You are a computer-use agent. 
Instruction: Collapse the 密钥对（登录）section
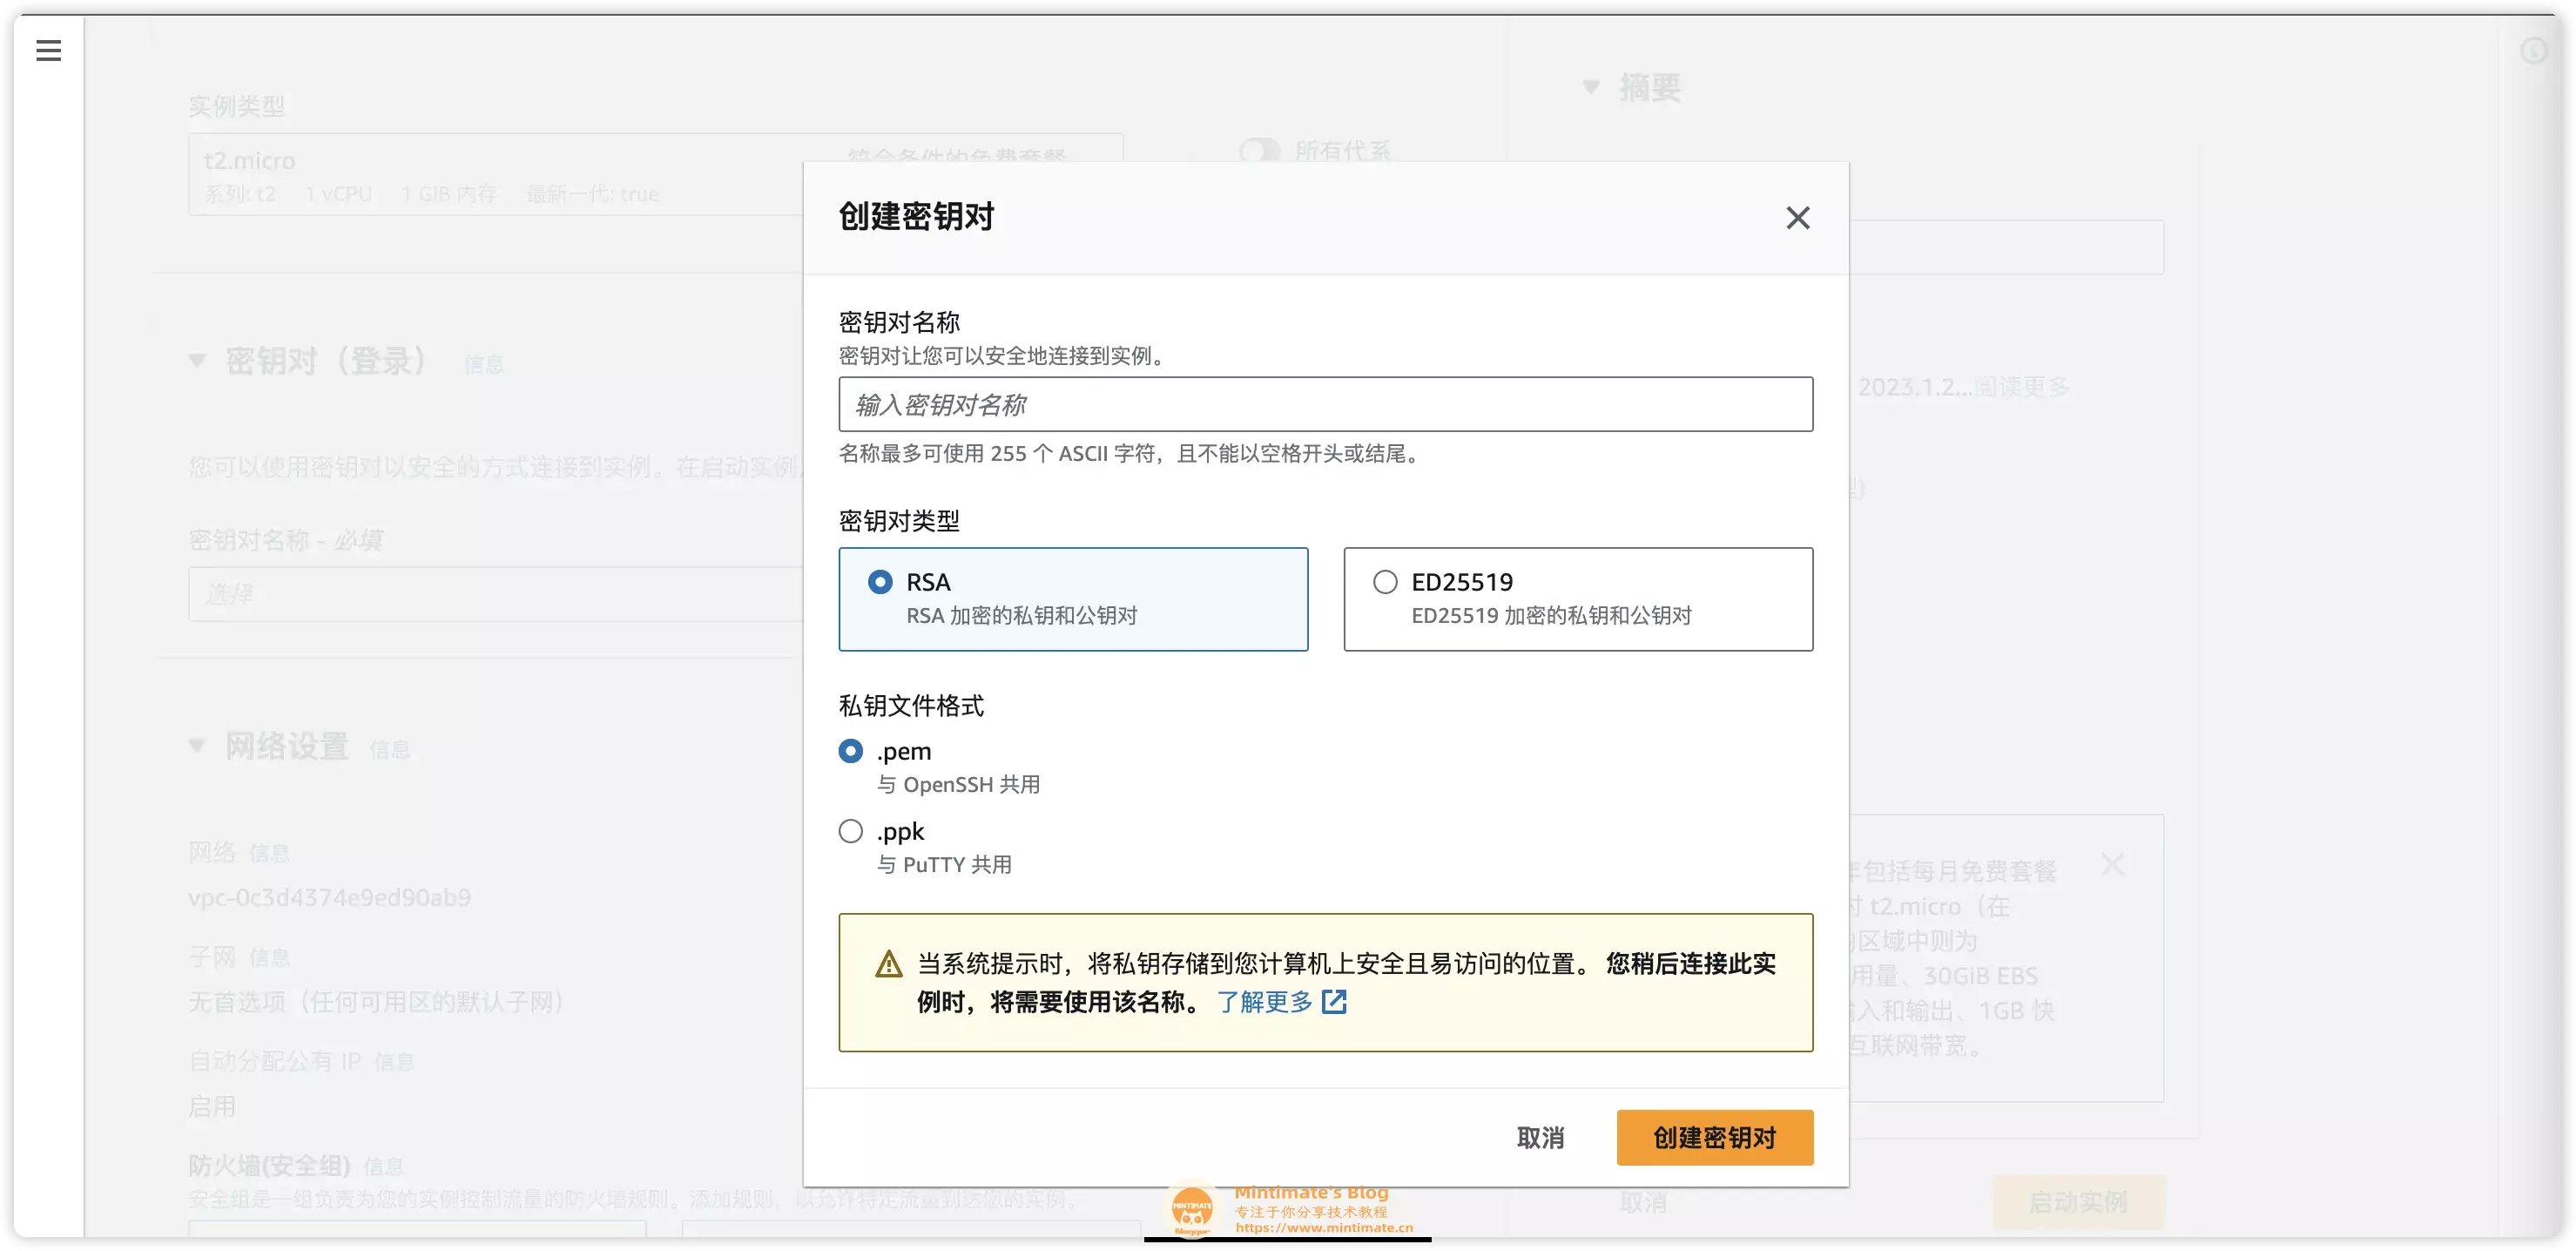pos(197,361)
